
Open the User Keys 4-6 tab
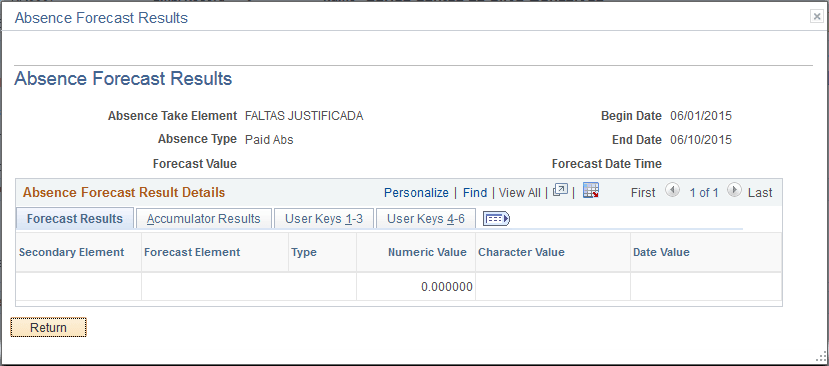pos(426,218)
